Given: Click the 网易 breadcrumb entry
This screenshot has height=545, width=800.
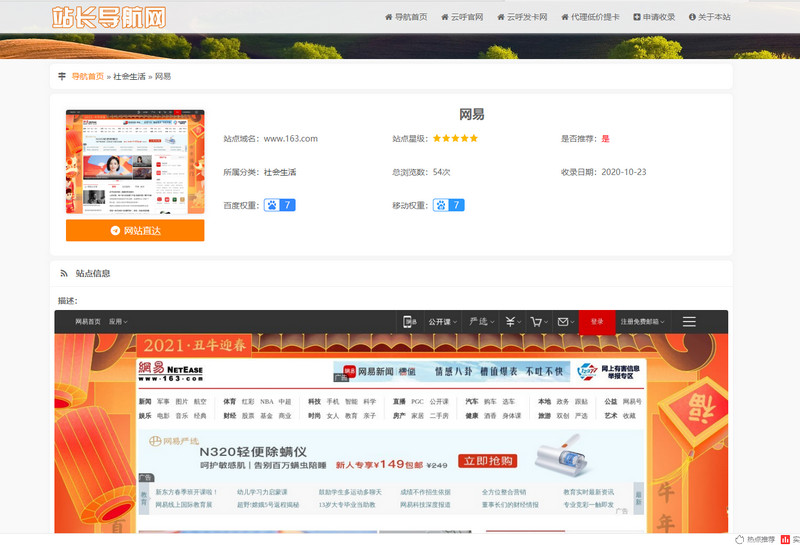Looking at the screenshot, I should (163, 76).
